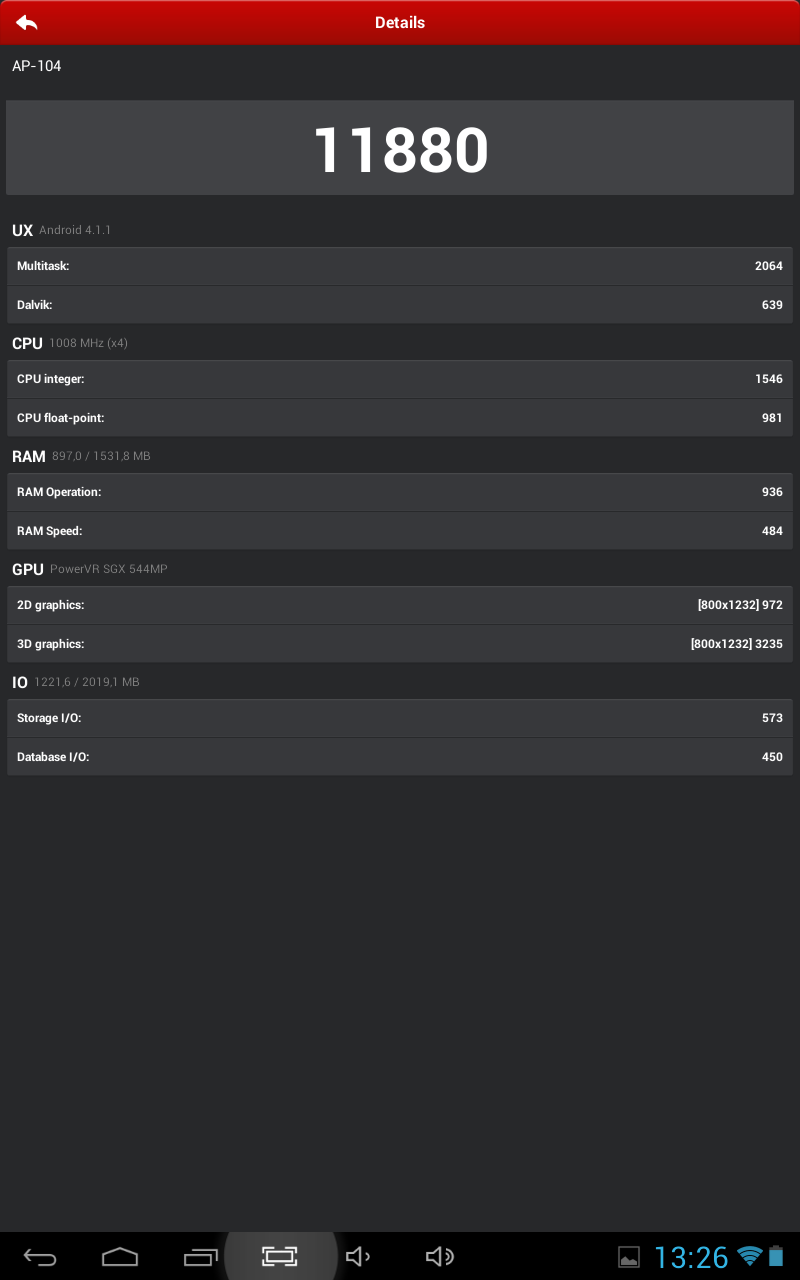Tap the screenshot capture icon in navigation bar
The image size is (800, 1280).
click(280, 1257)
